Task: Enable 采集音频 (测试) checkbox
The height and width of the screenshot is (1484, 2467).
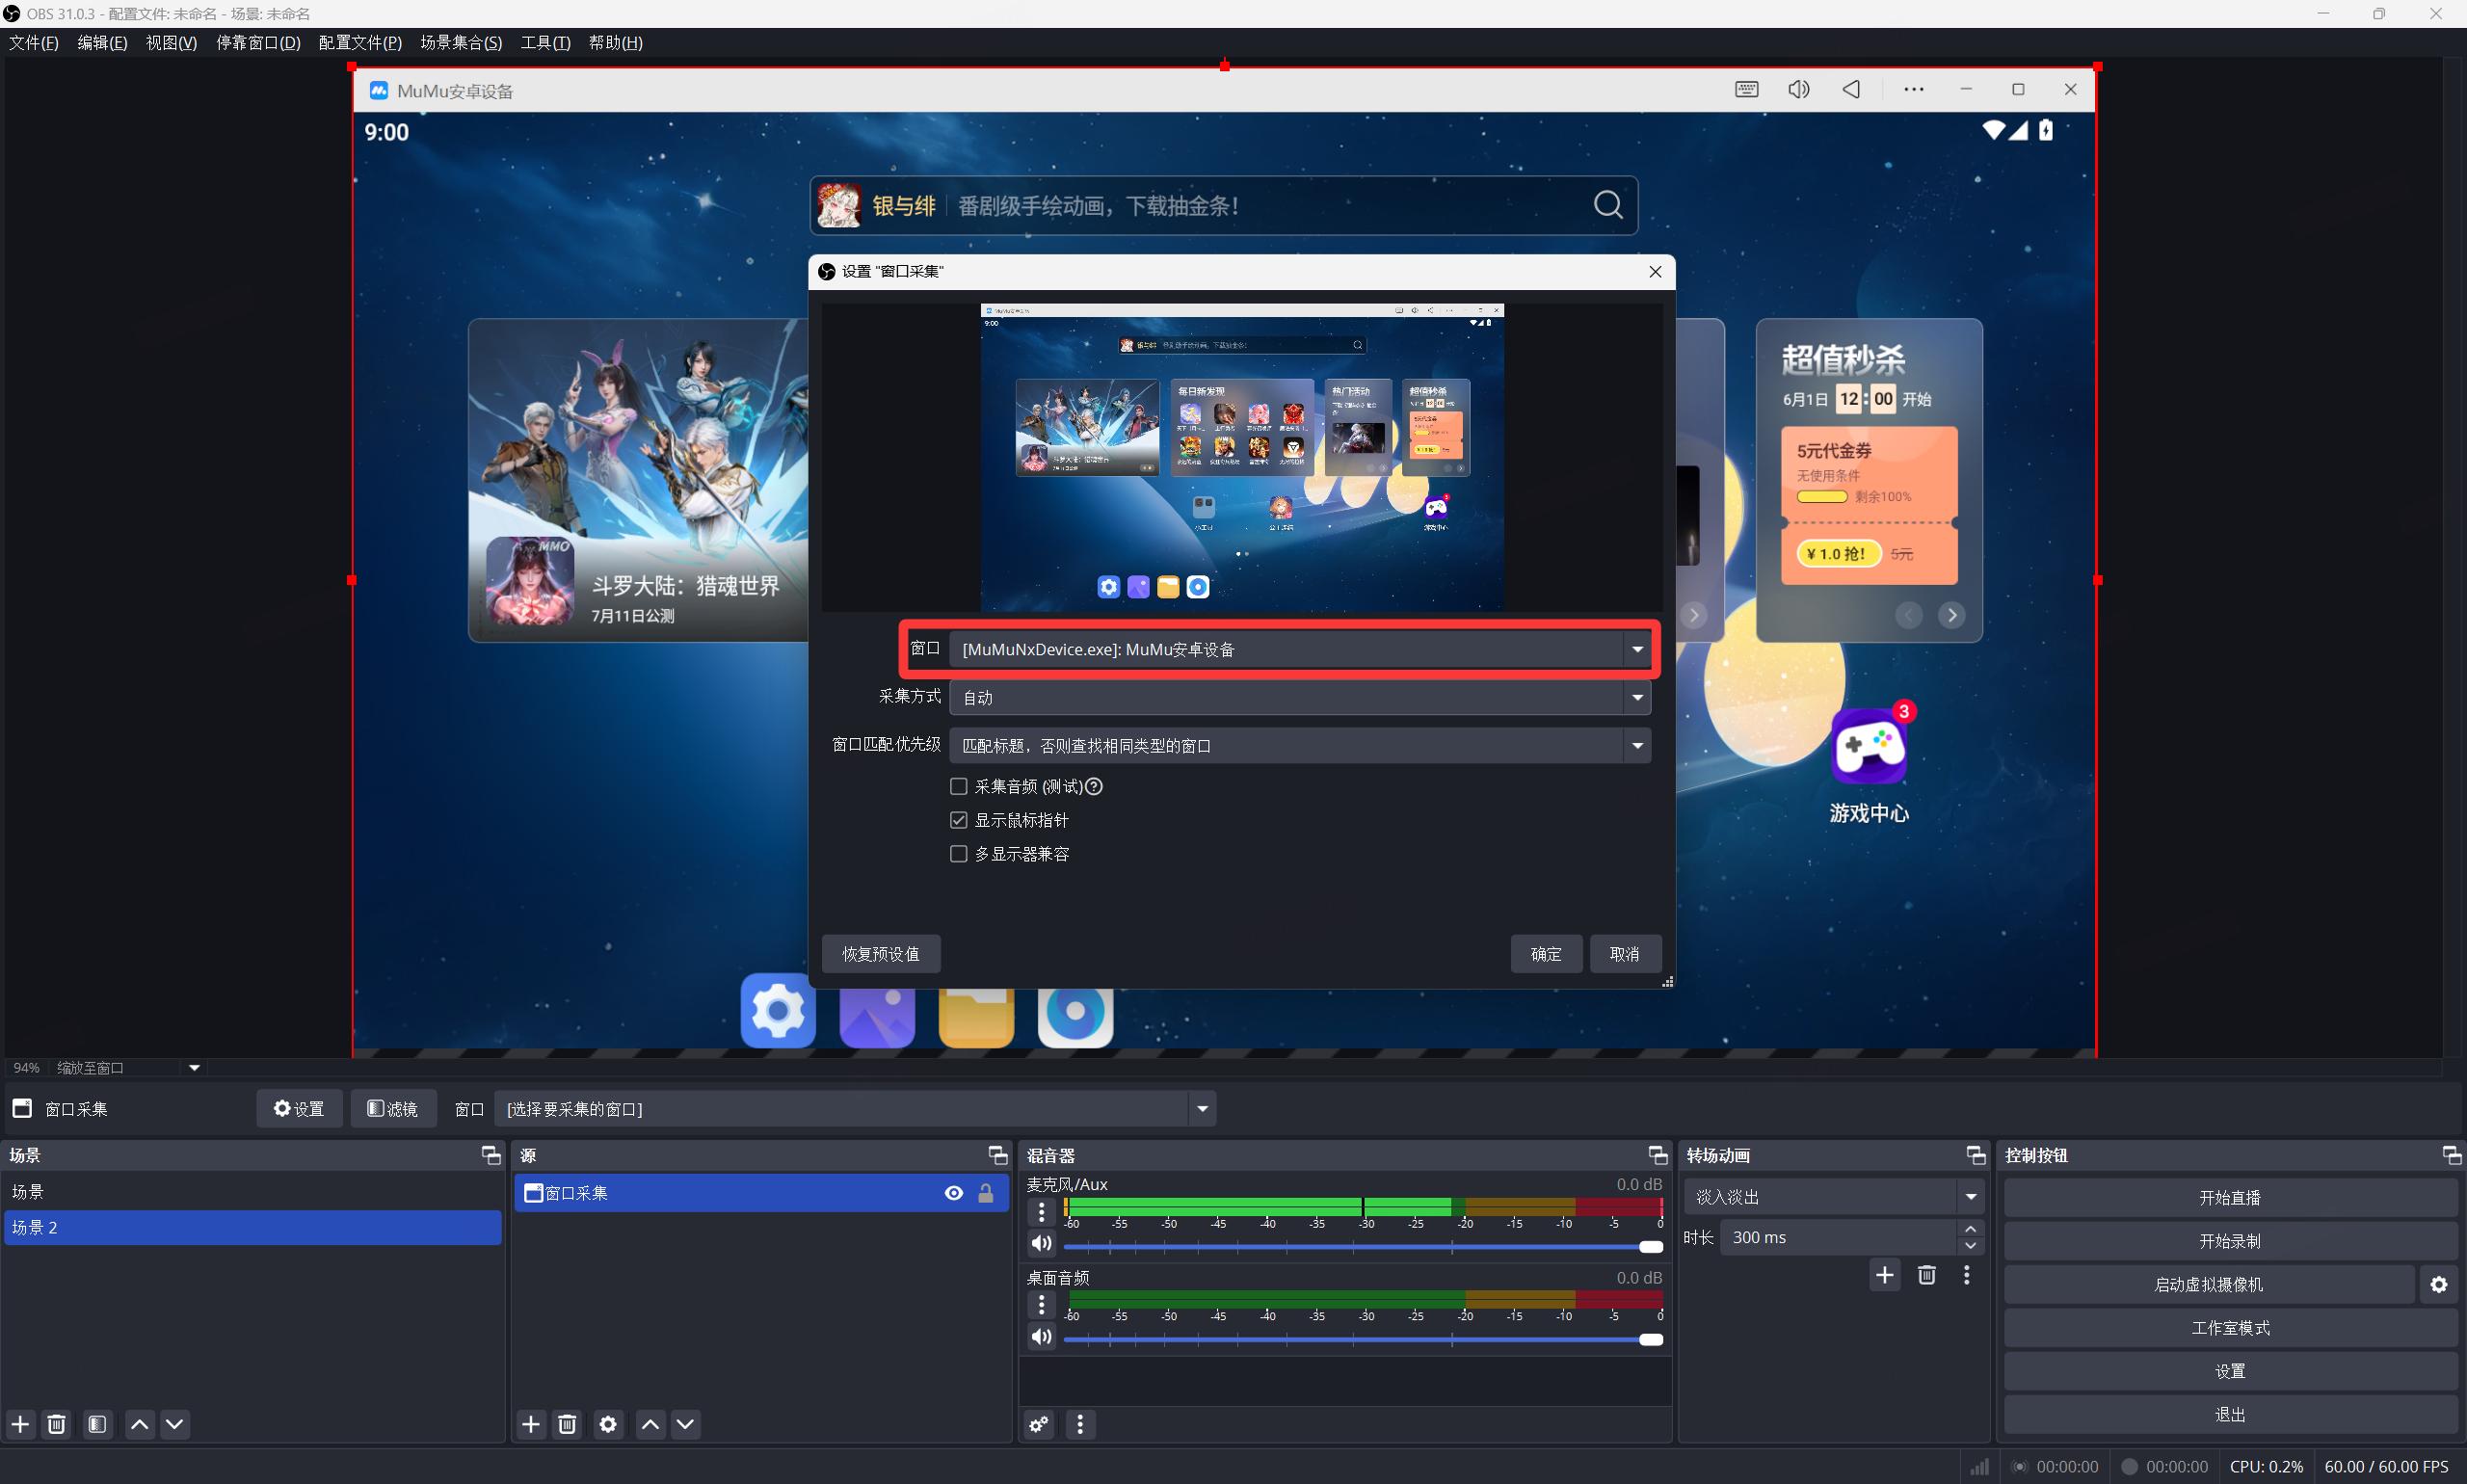Action: point(958,786)
